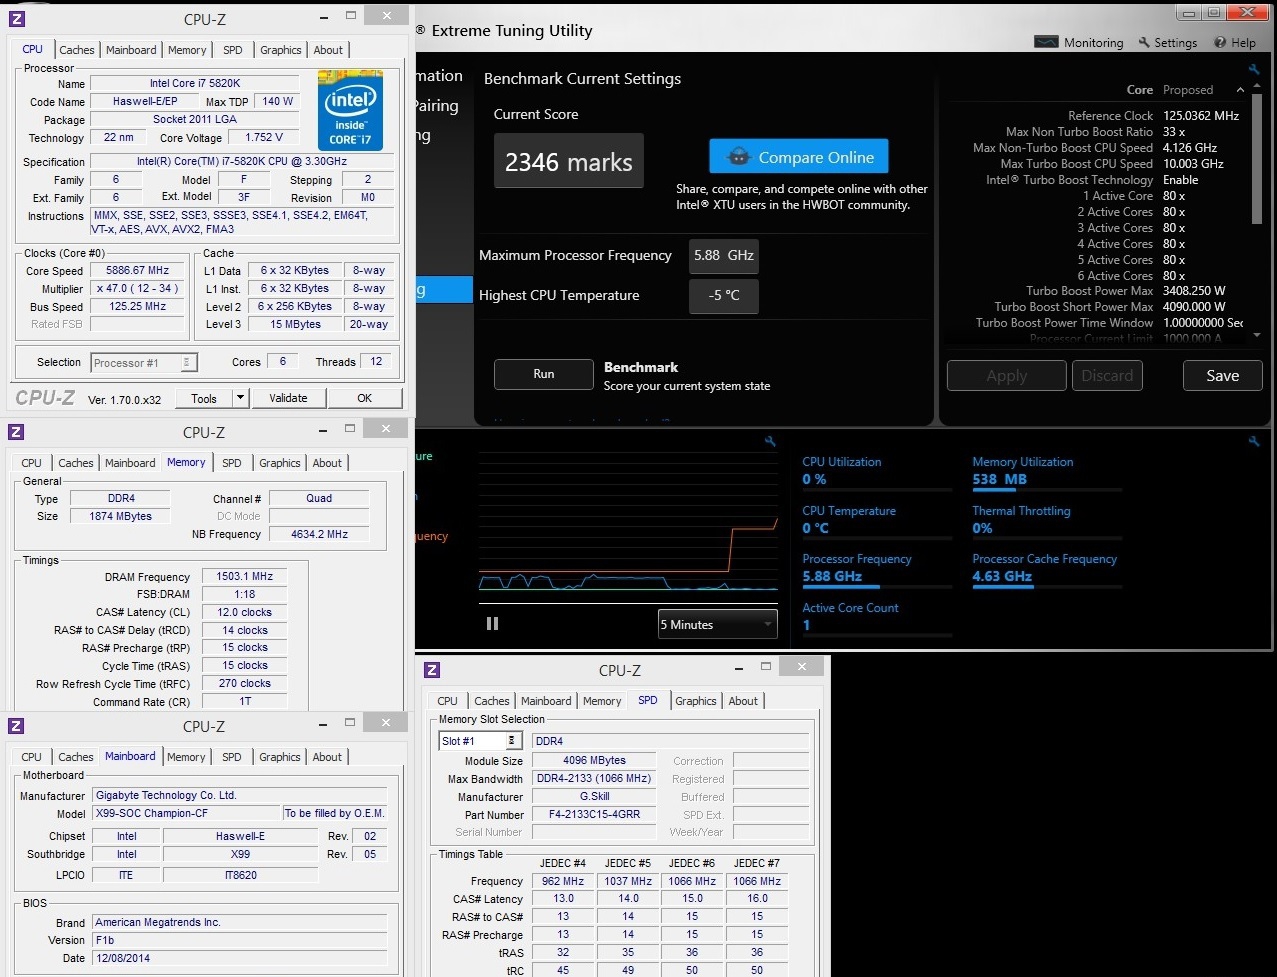Collapse the Core Proposed section chevron
The image size is (1277, 977).
[1241, 90]
